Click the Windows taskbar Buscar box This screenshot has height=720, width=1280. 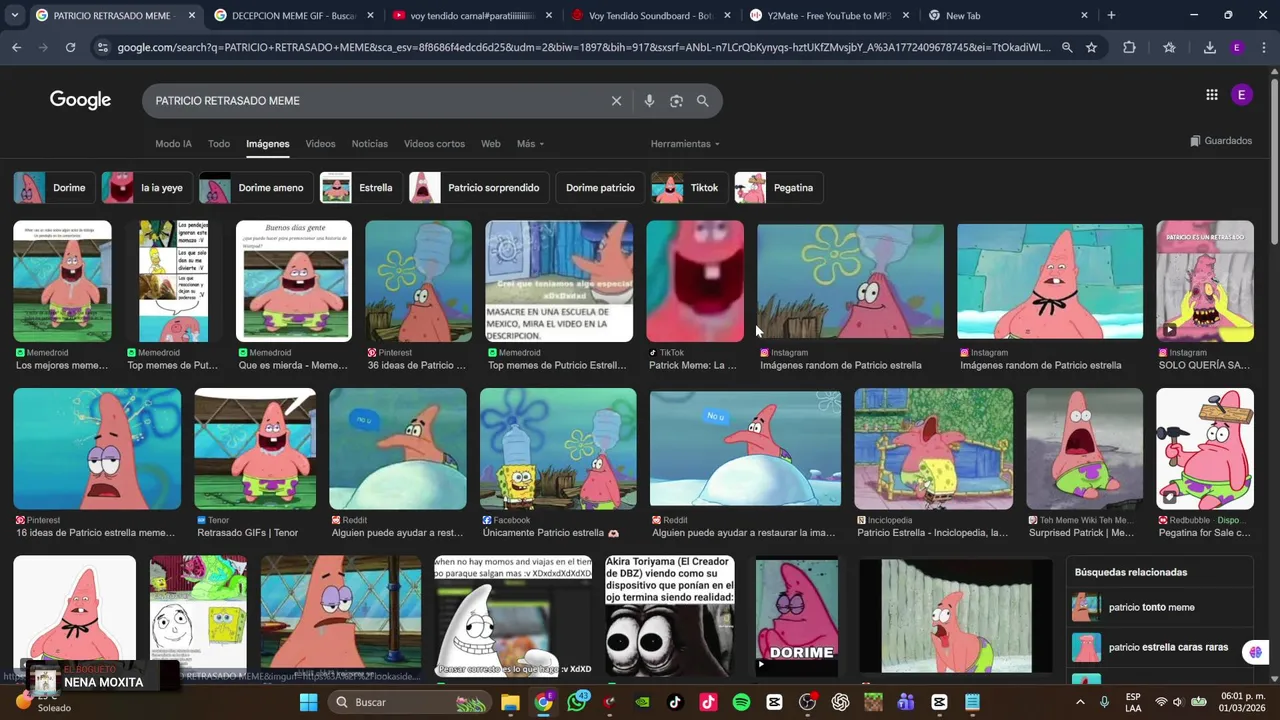coord(412,702)
